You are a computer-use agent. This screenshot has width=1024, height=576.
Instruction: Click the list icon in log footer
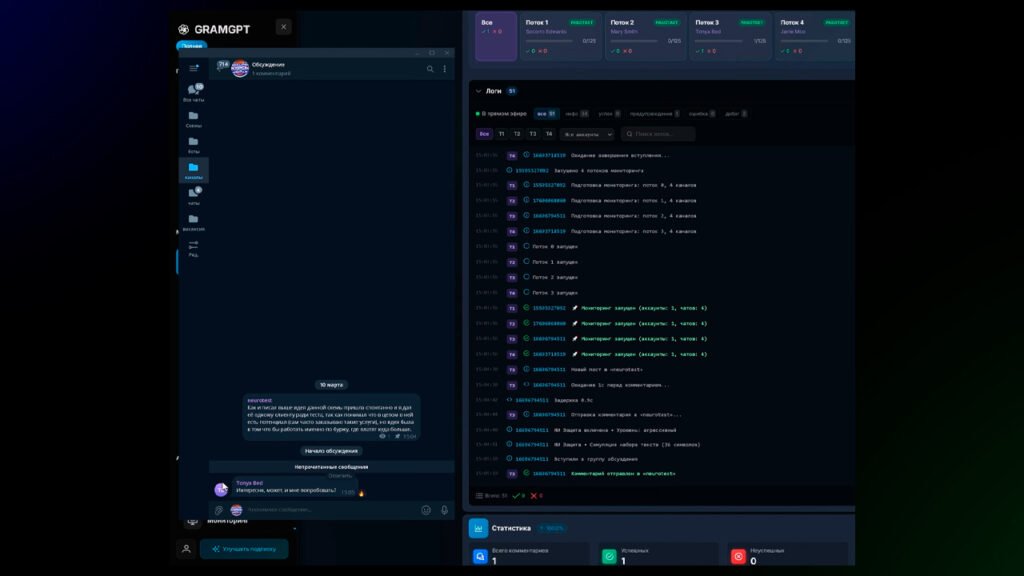[x=479, y=496]
